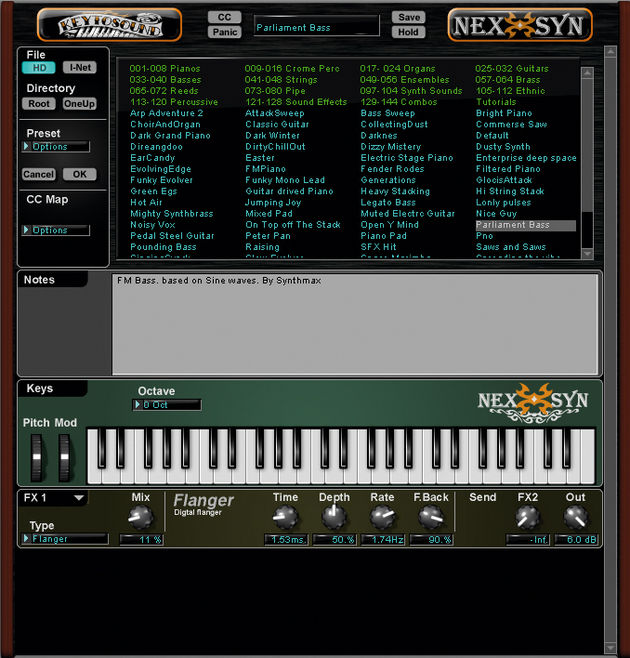Open folder 033-040 Basses
This screenshot has height=658, width=630.
coord(165,80)
